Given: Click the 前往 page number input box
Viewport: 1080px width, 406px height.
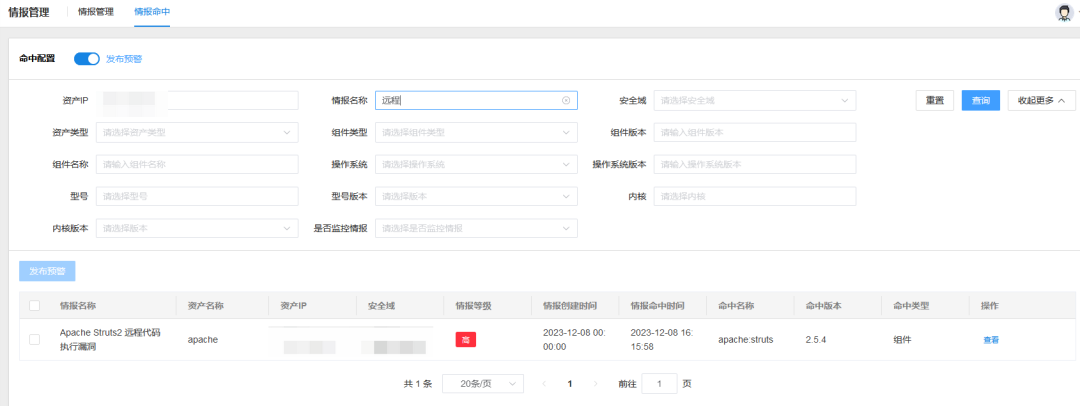Looking at the screenshot, I should (x=659, y=384).
